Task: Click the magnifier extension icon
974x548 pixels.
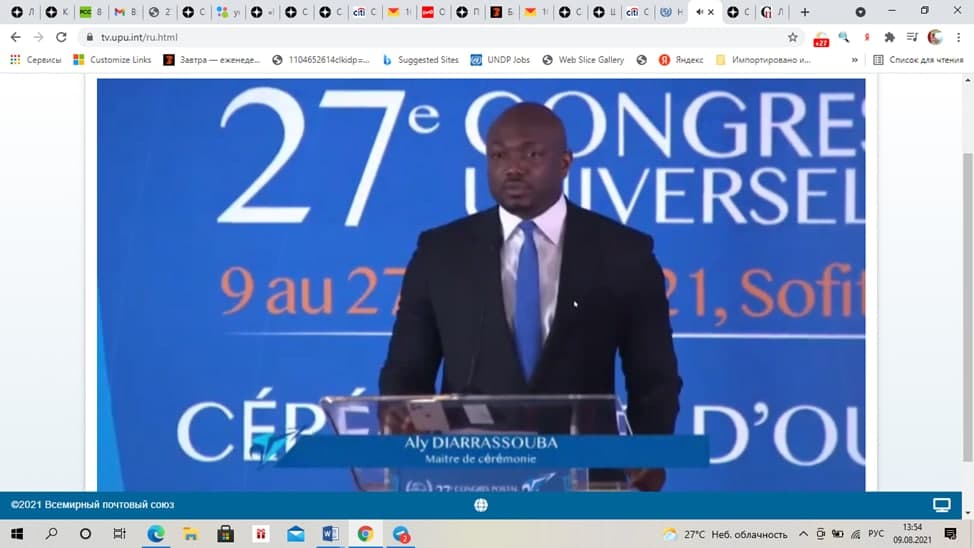Action: (x=844, y=37)
